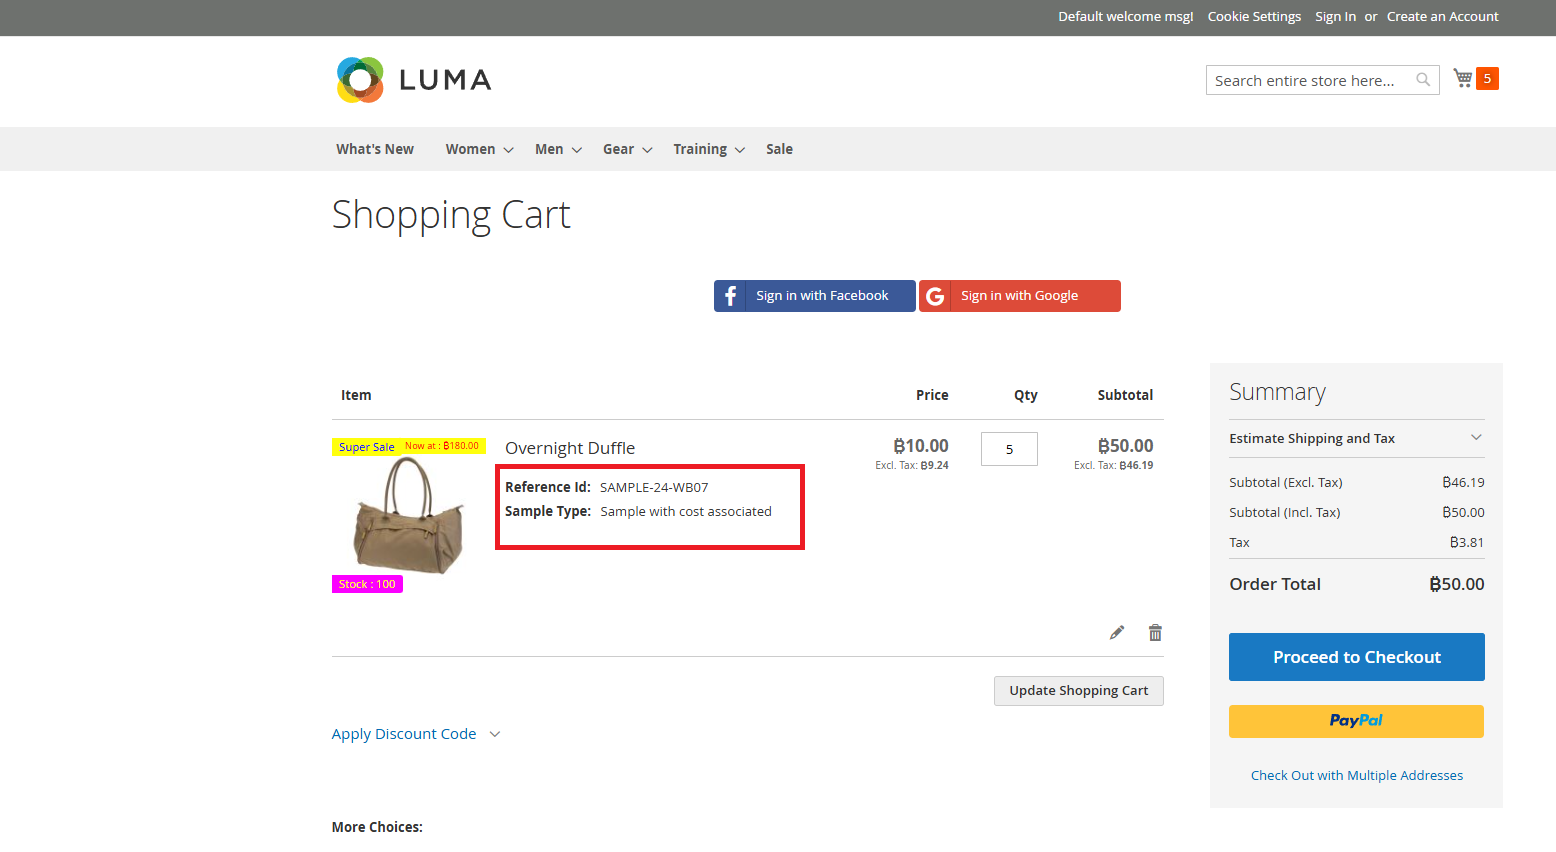This screenshot has width=1556, height=852.
Task: Click Proceed to Checkout button
Action: 1356,657
